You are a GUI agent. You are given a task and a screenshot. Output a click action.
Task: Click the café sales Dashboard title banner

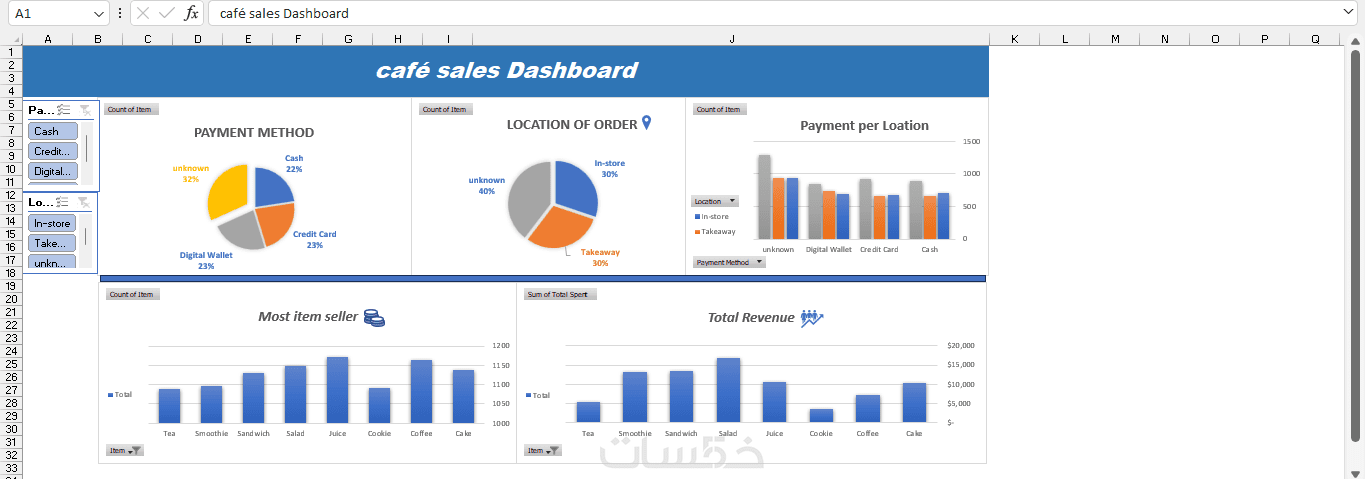pyautogui.click(x=506, y=71)
